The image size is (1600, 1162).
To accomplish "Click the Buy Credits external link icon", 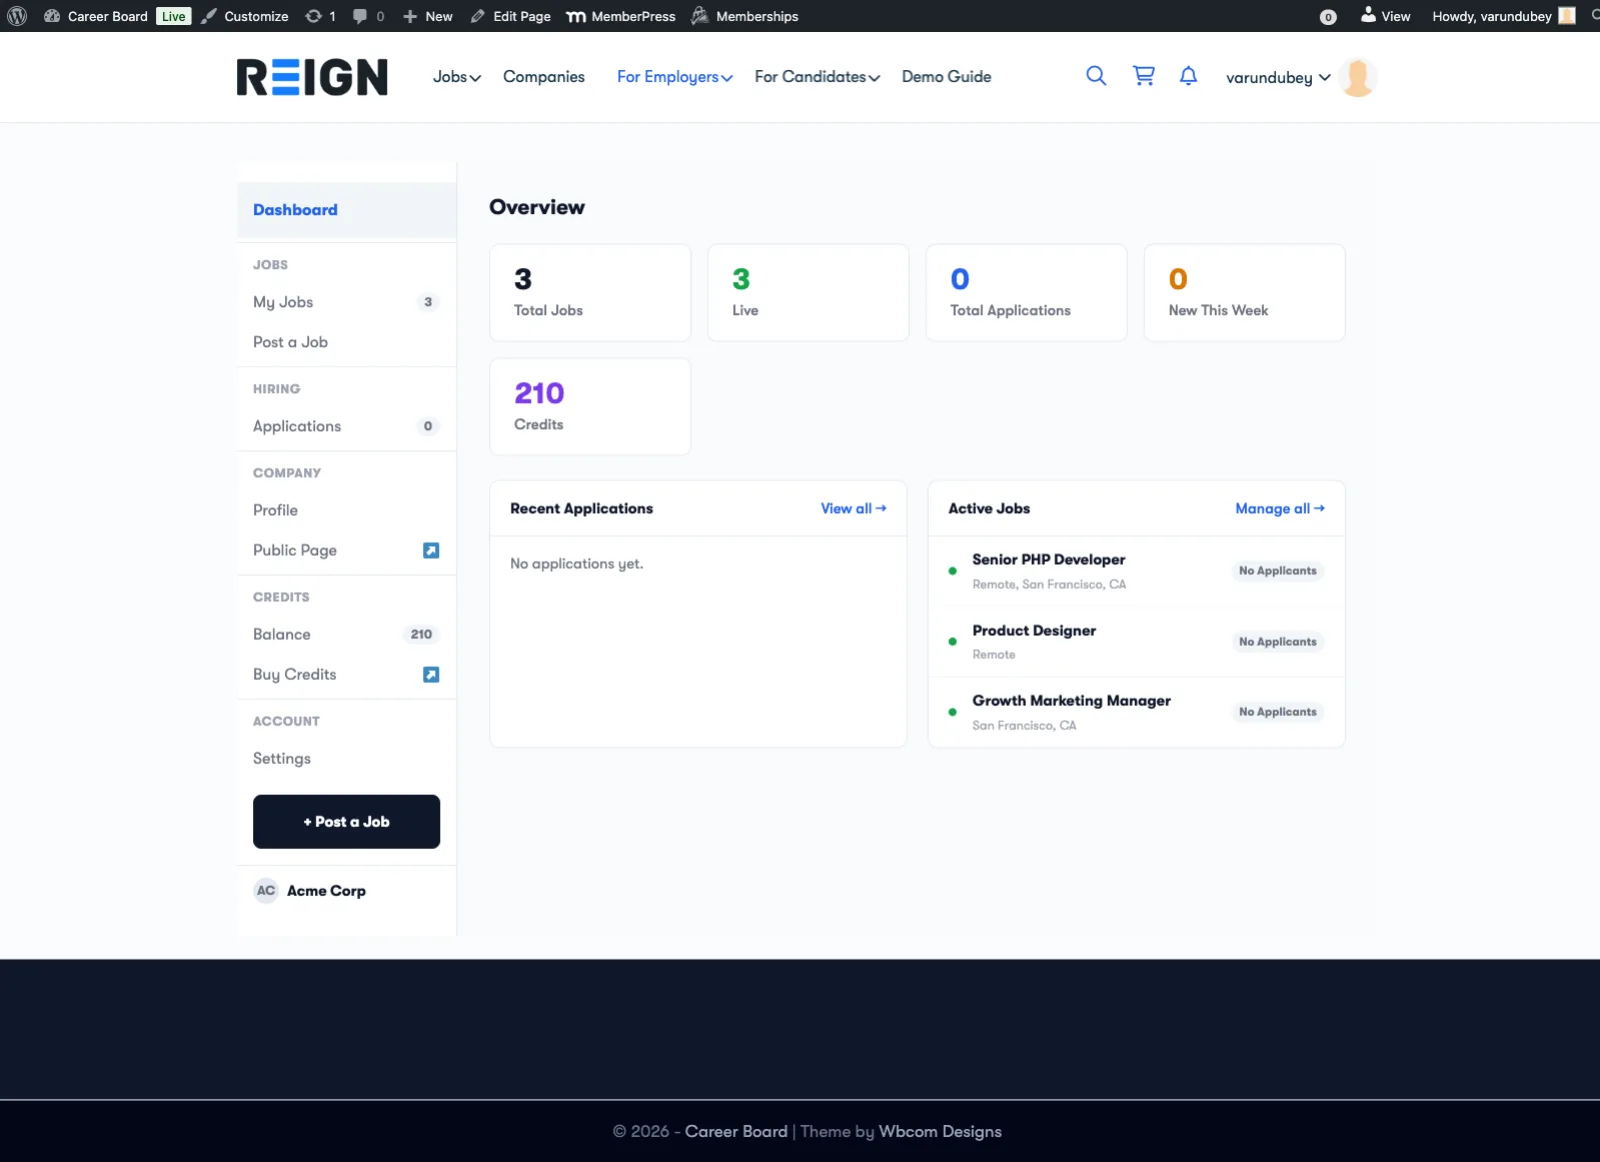I will 431,675.
